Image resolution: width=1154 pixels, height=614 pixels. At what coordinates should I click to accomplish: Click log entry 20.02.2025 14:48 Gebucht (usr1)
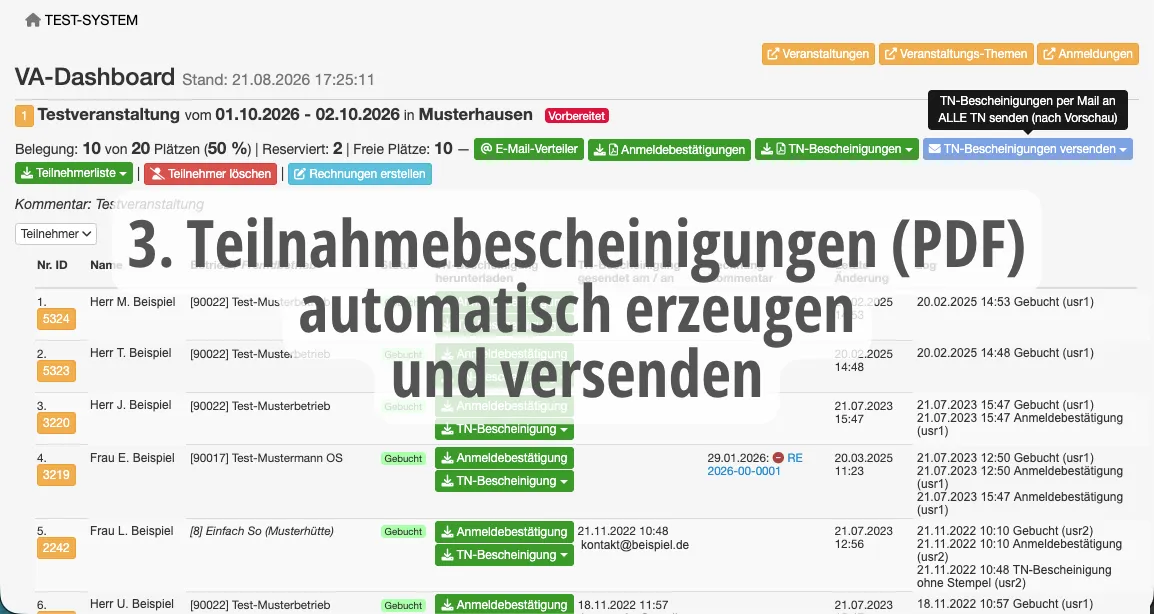pos(1005,353)
